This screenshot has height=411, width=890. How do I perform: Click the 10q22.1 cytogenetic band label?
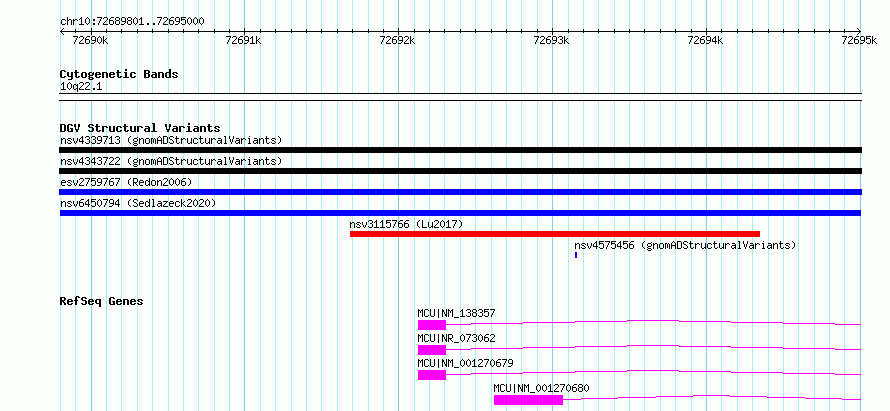(x=81, y=87)
